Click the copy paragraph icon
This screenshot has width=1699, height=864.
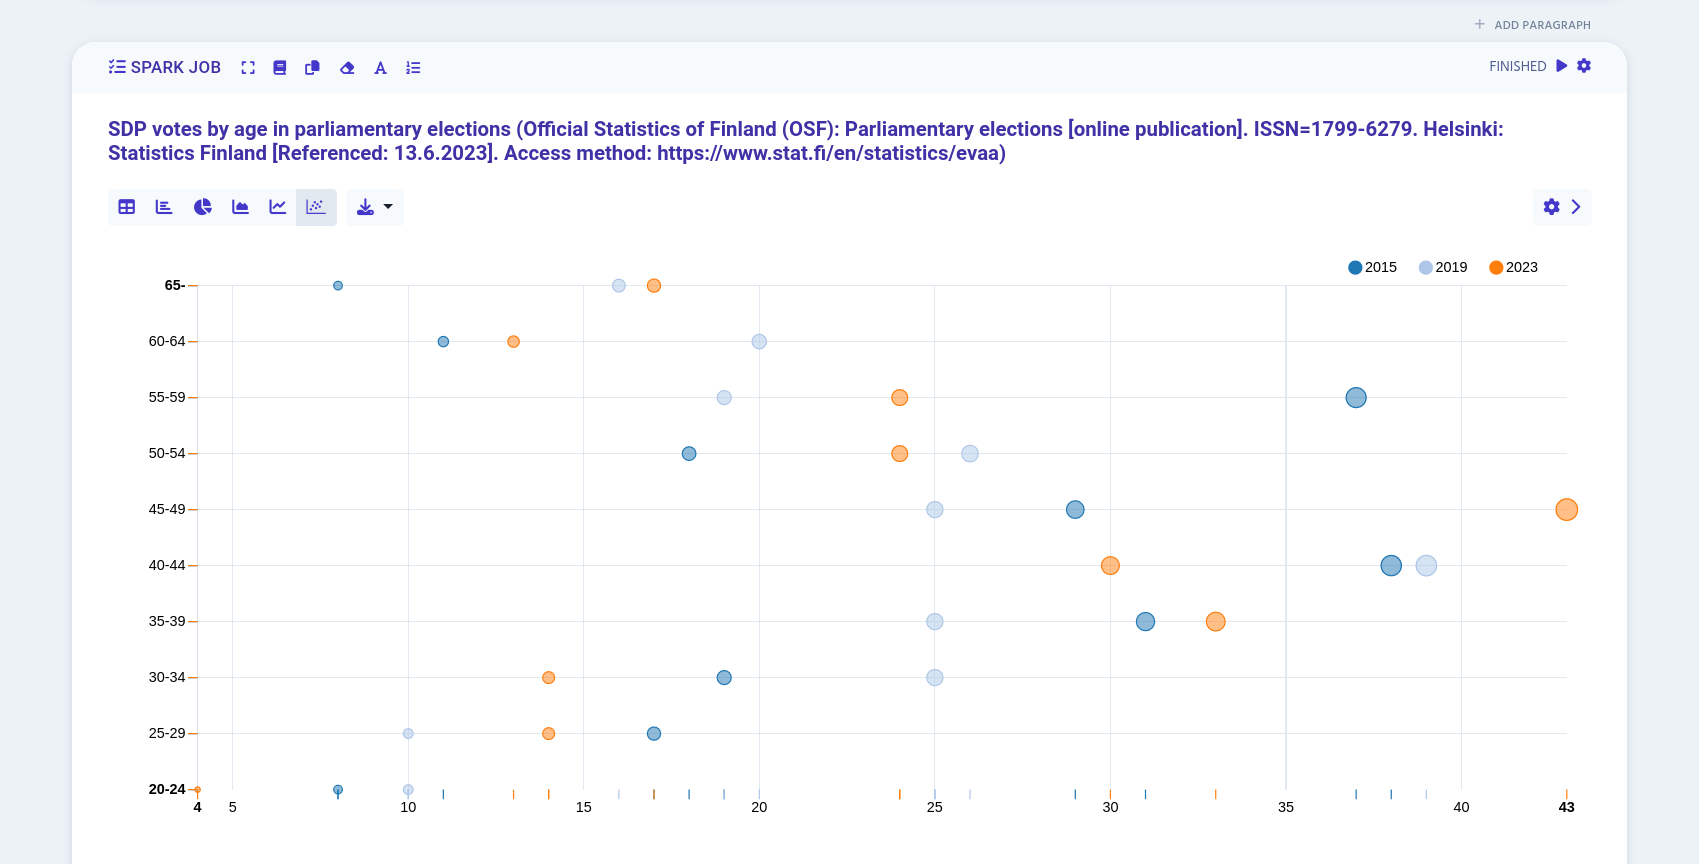point(312,68)
